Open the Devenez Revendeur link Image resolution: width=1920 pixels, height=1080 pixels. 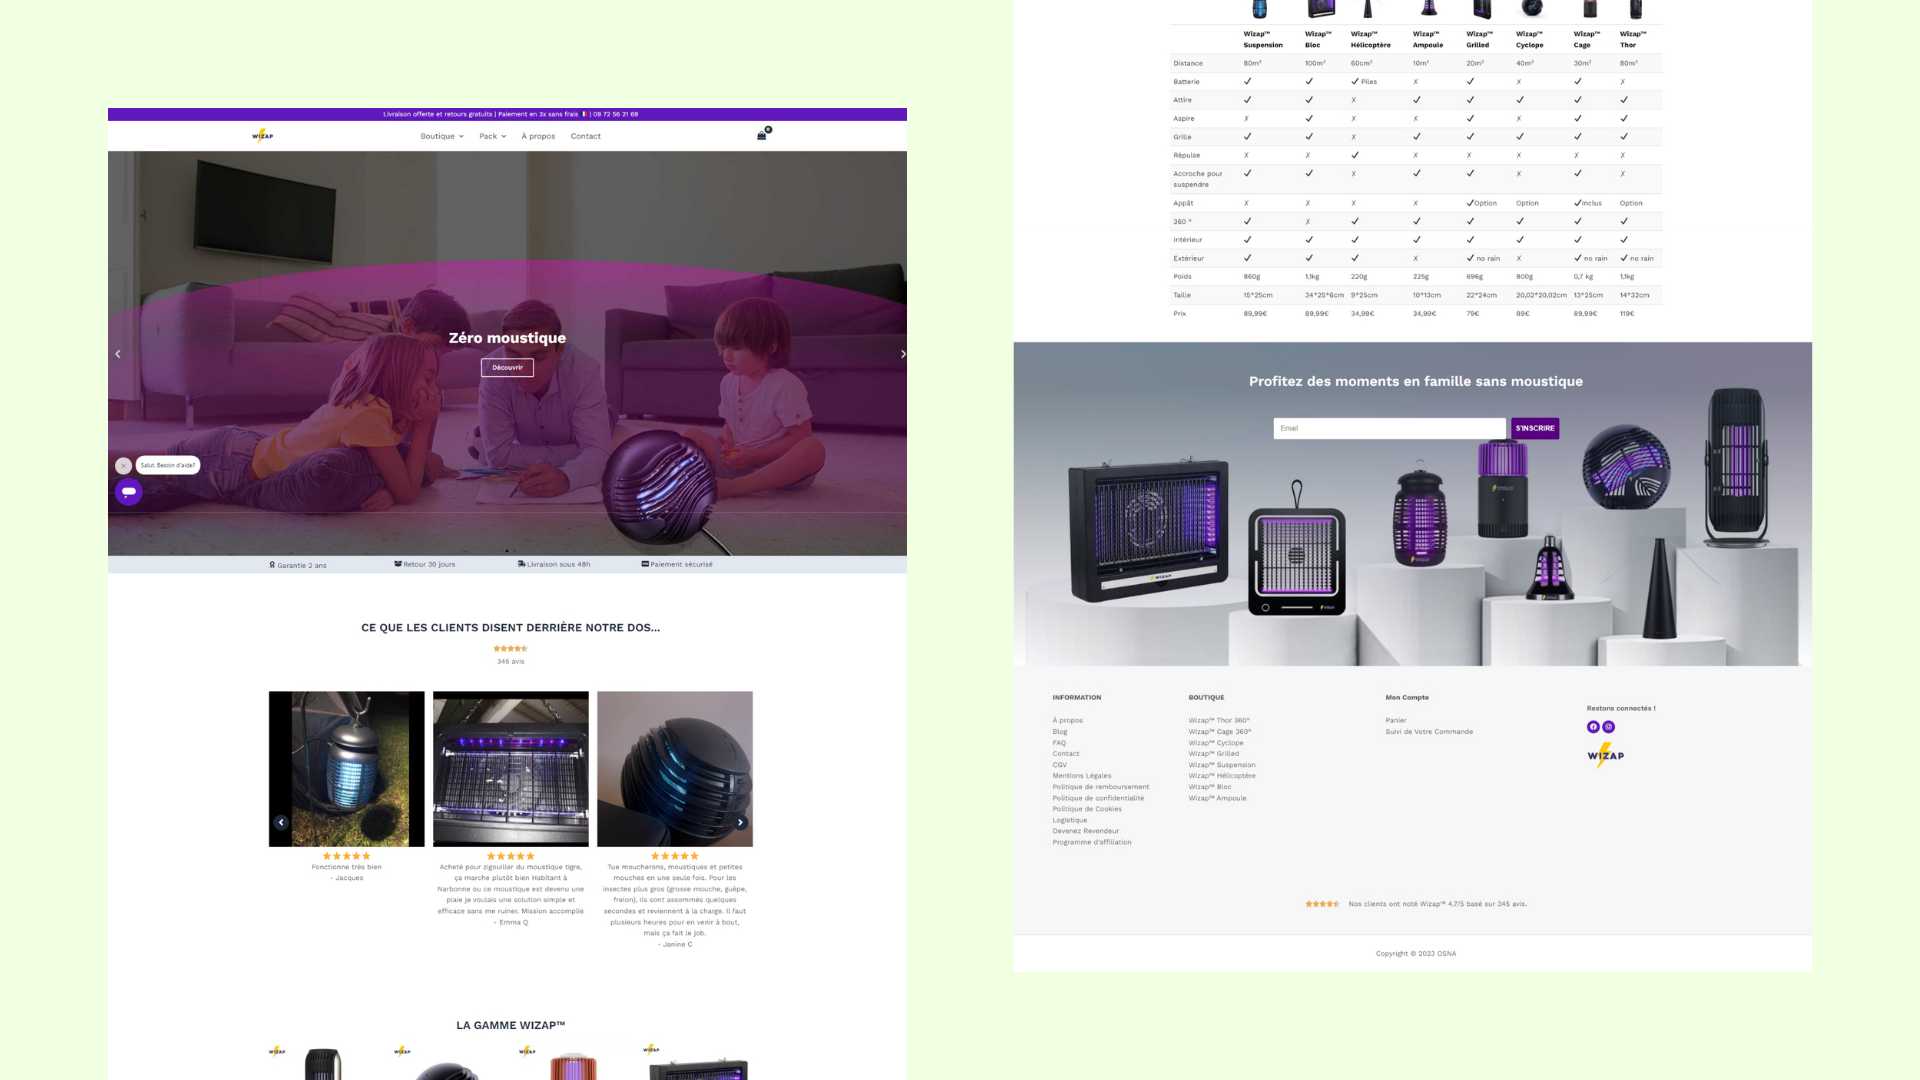point(1086,831)
